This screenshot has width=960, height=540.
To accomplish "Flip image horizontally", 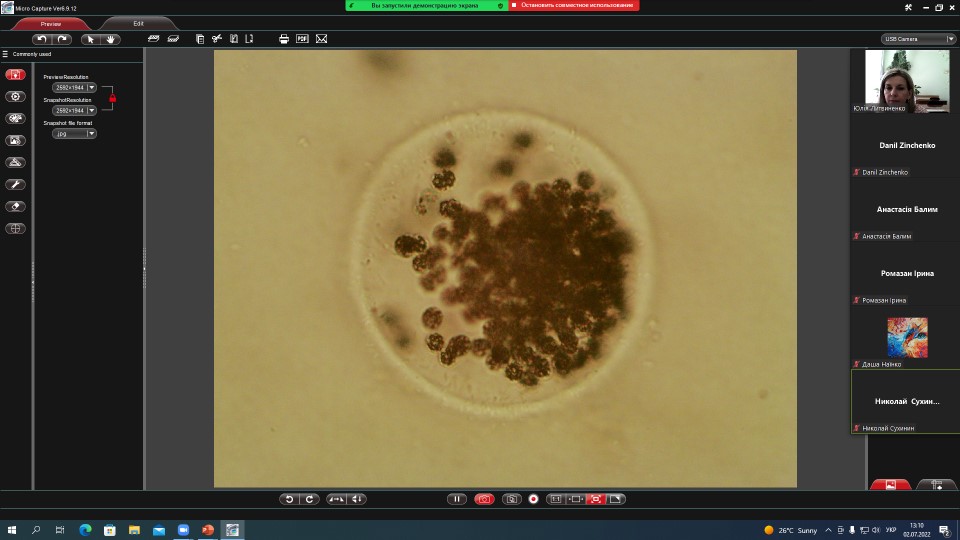I will 336,499.
